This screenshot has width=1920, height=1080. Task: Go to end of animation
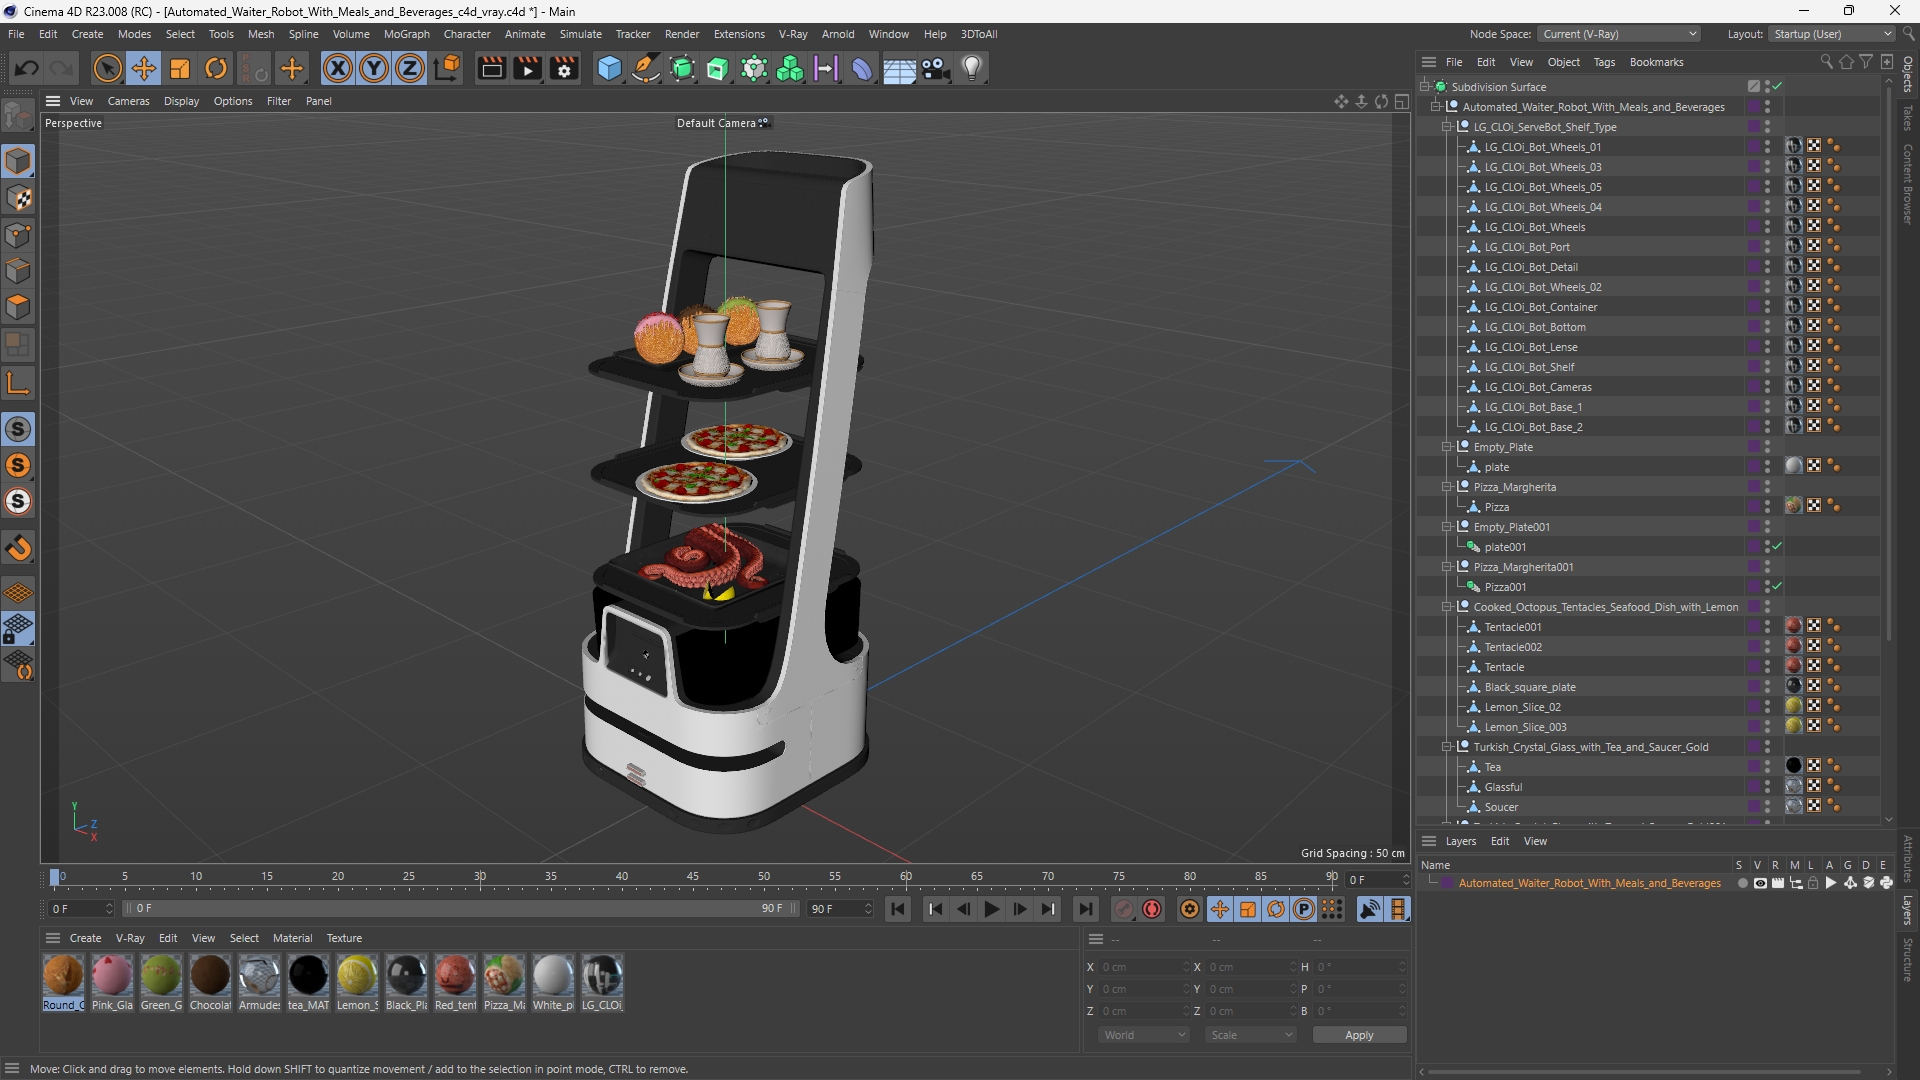point(1086,909)
